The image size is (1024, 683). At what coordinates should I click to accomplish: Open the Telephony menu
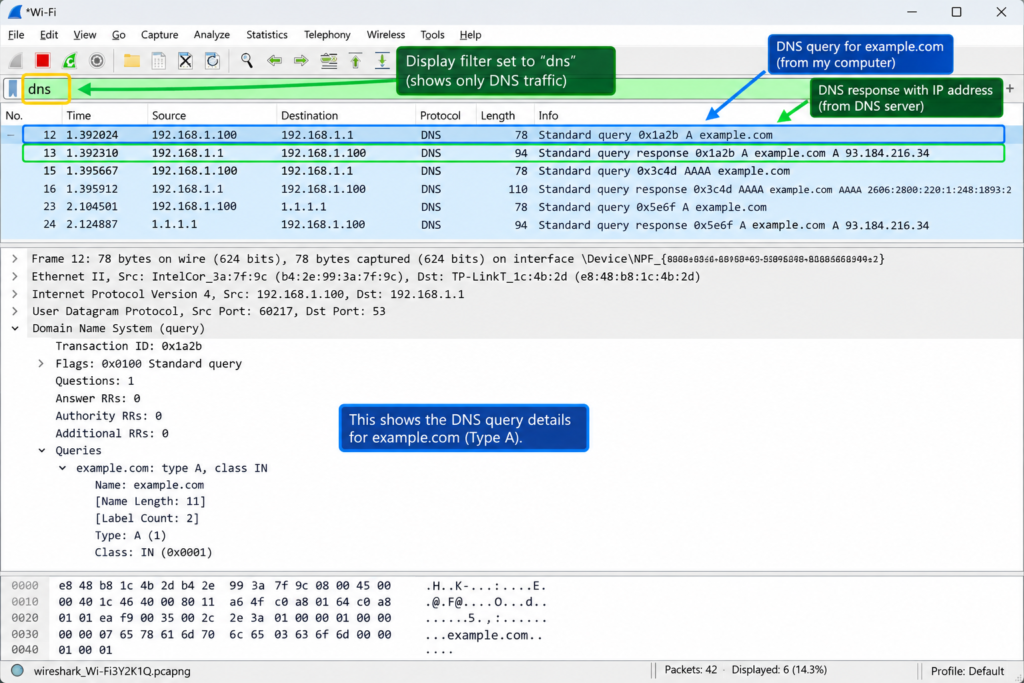click(x=327, y=35)
